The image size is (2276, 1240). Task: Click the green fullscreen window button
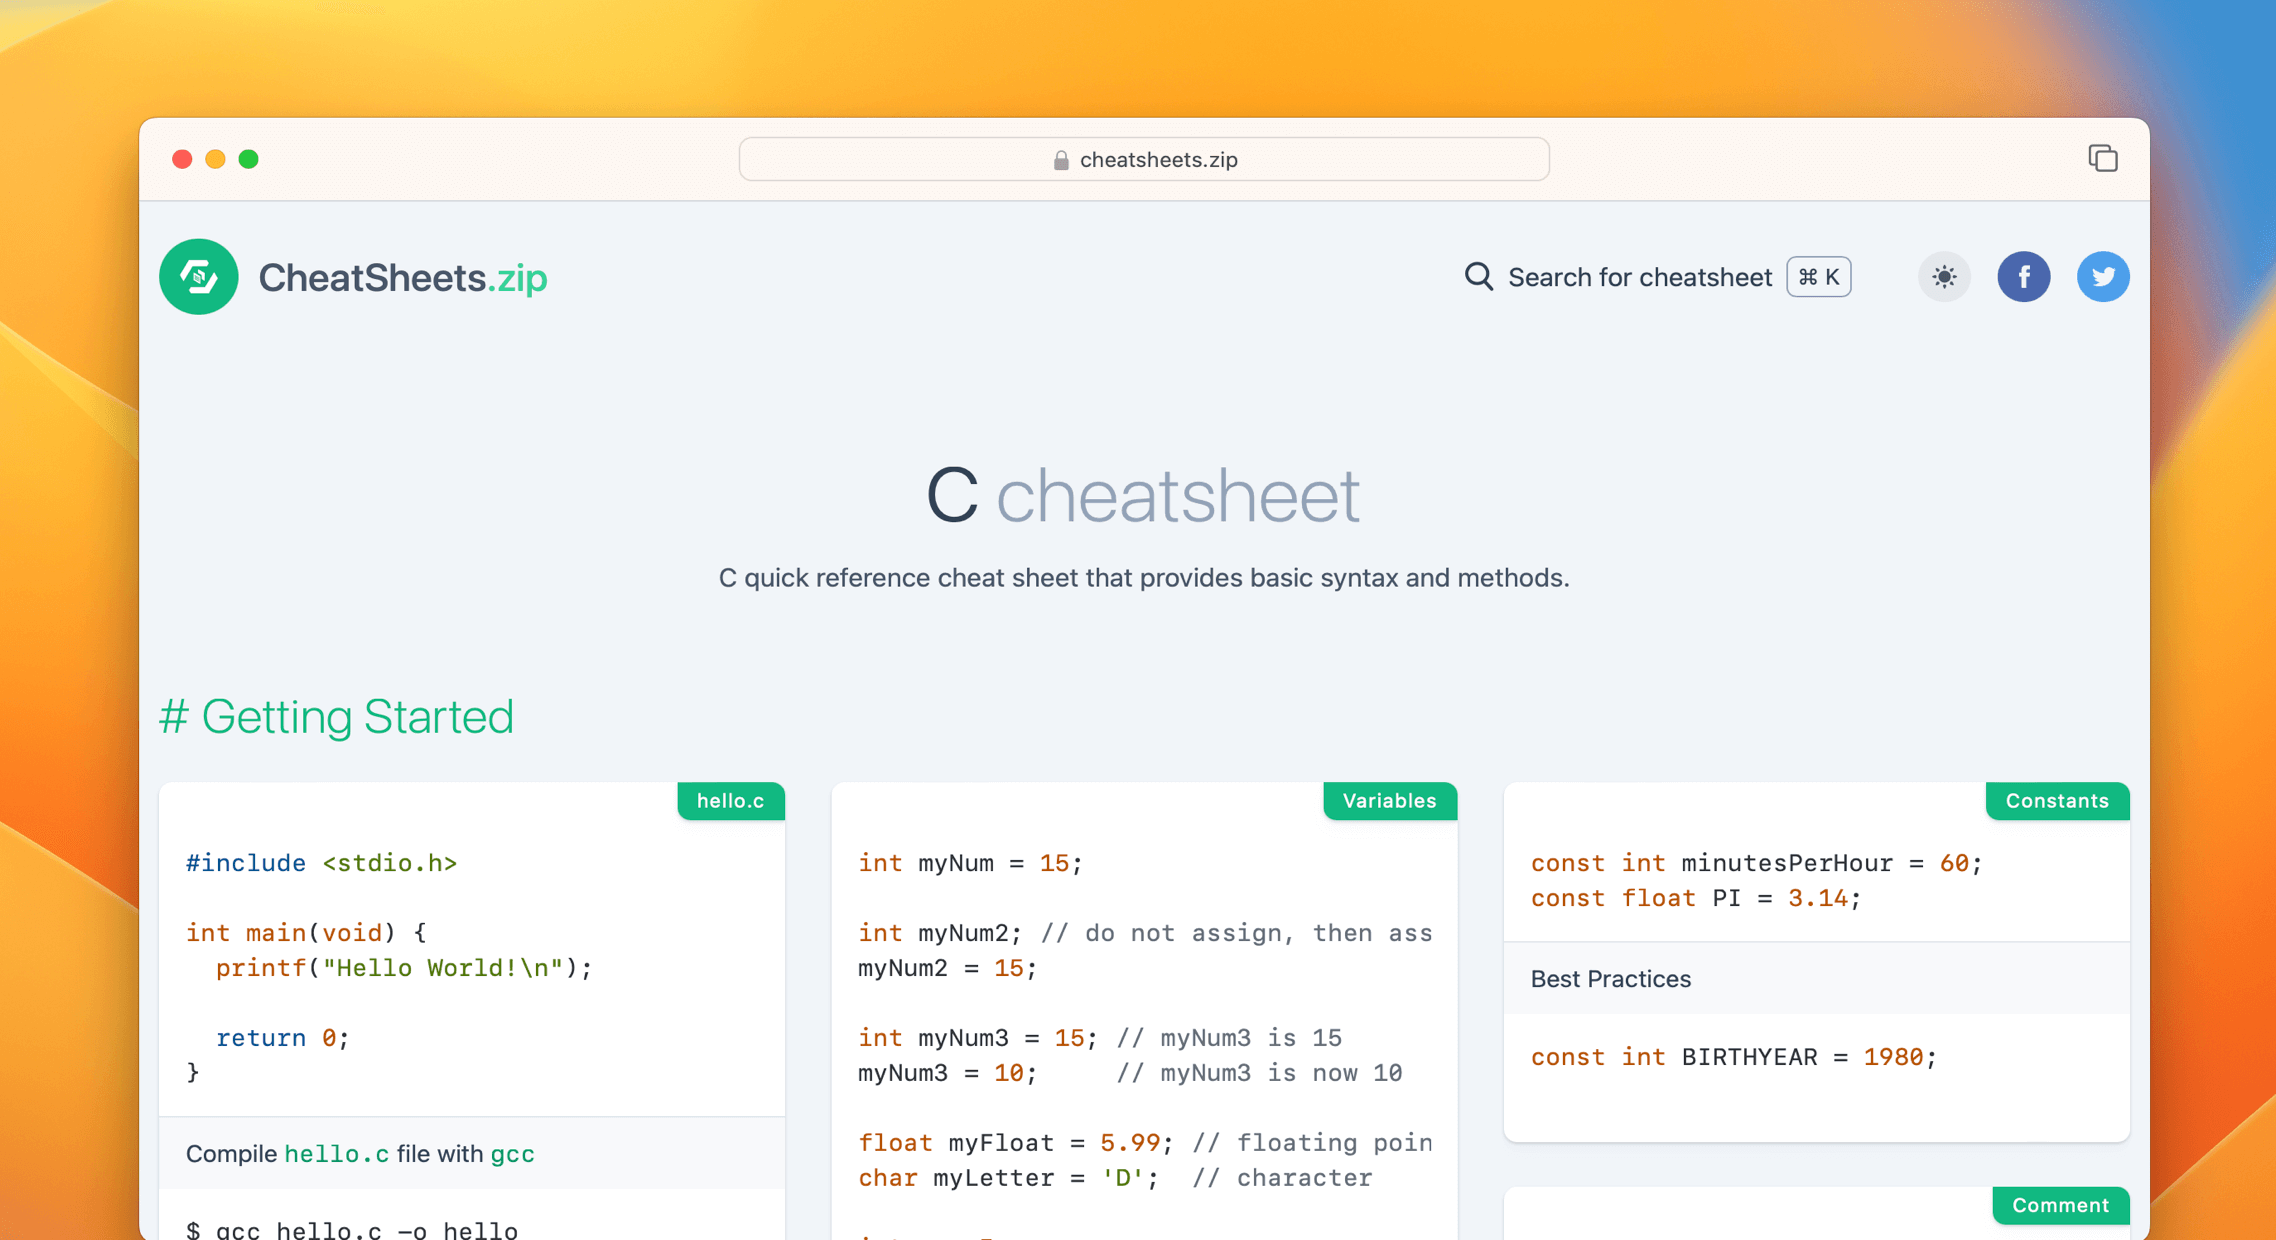249,159
